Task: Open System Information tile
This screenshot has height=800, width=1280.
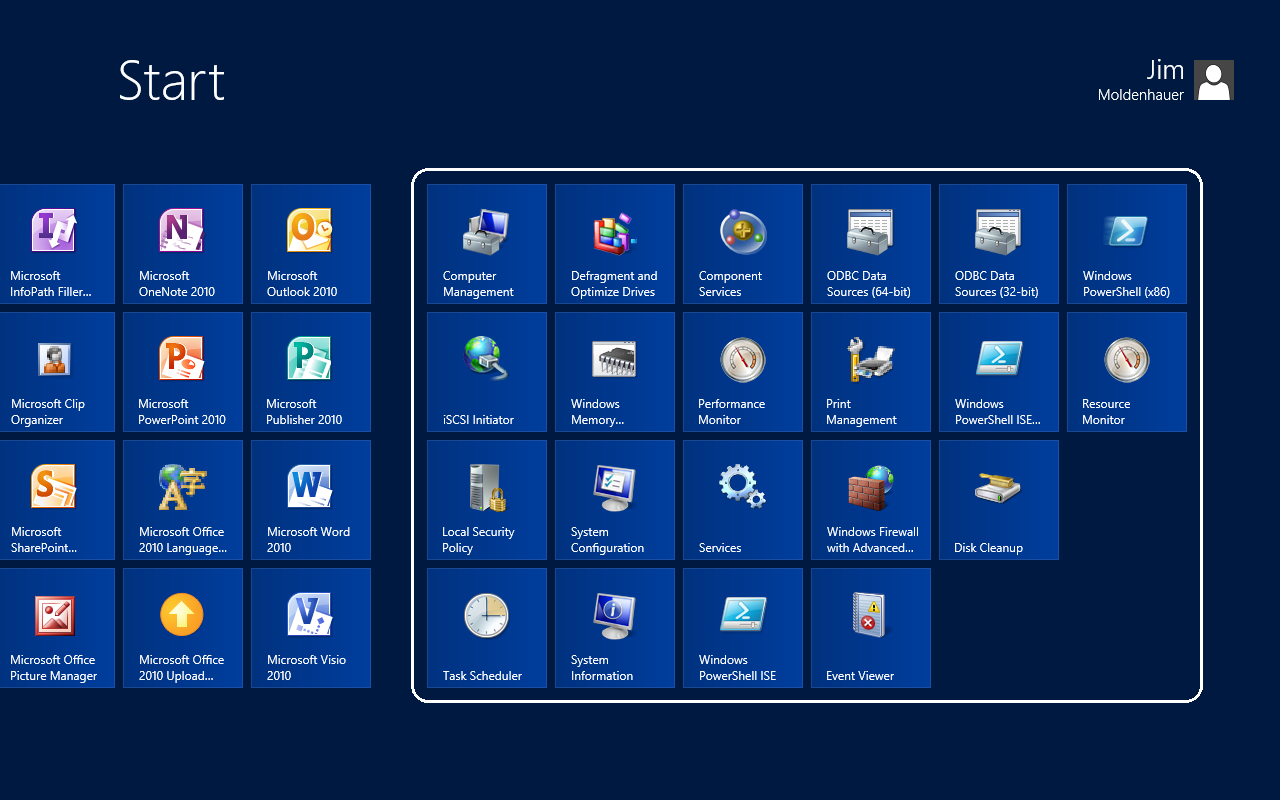Action: point(615,628)
